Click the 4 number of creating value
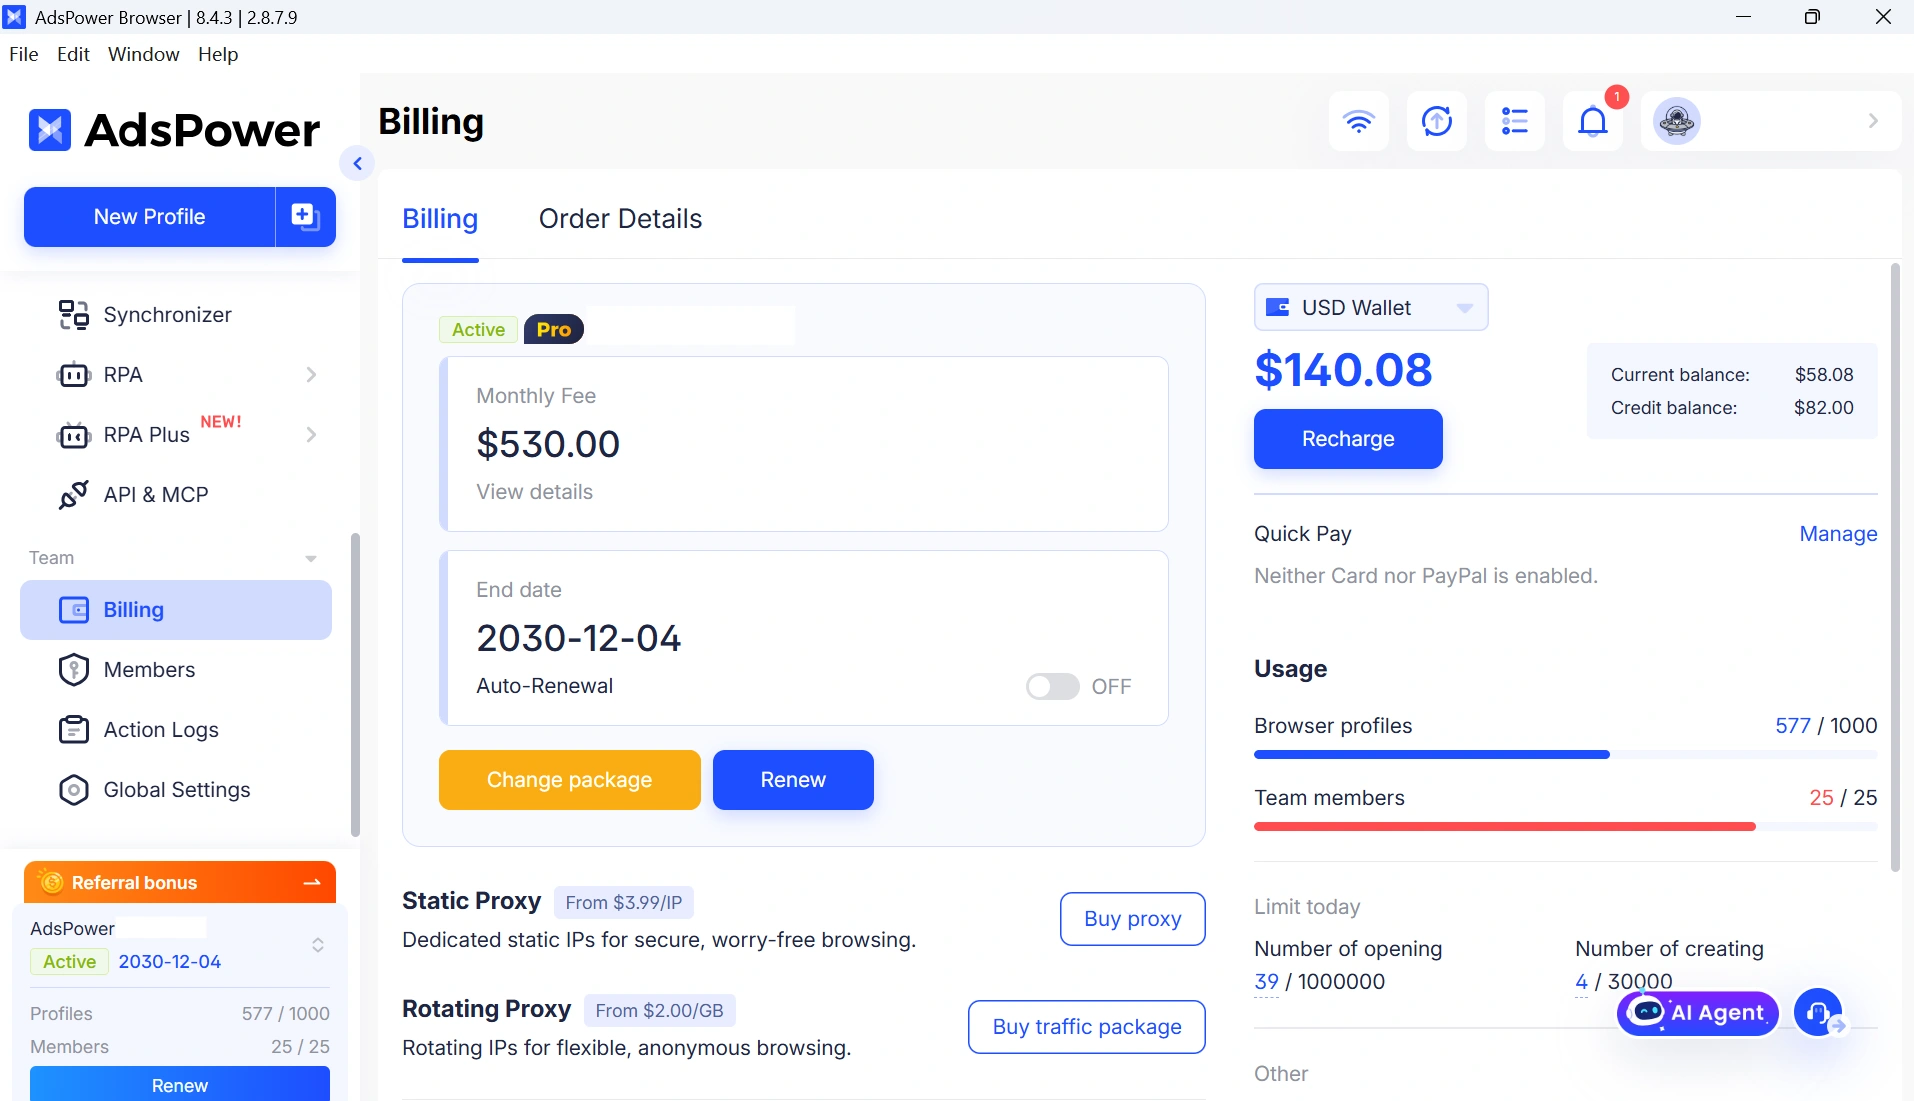Image resolution: width=1914 pixels, height=1101 pixels. 1581,982
